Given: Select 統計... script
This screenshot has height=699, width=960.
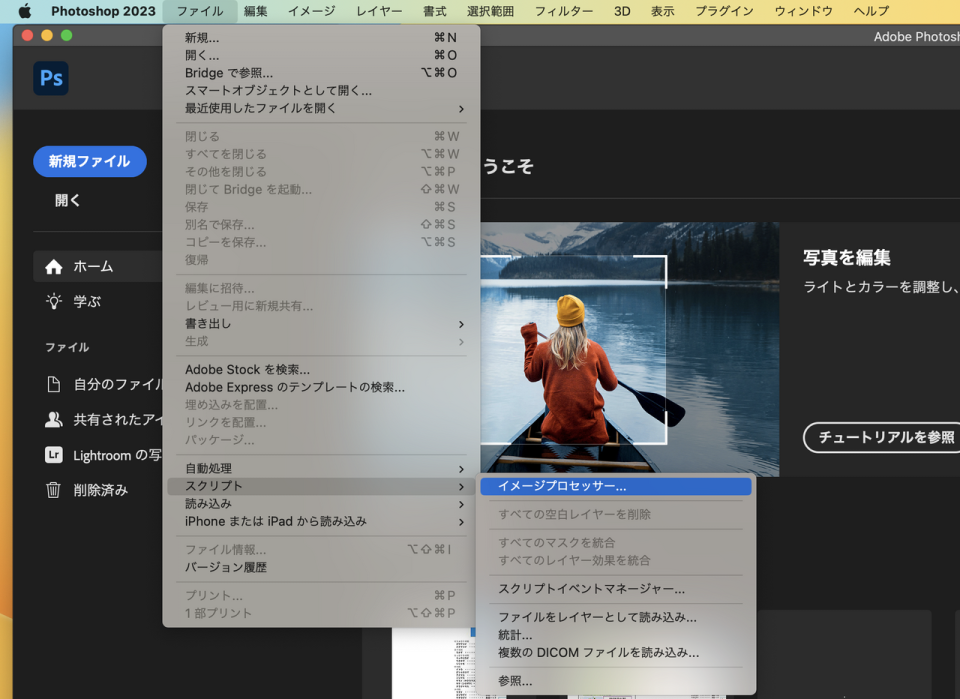Looking at the screenshot, I should point(616,635).
